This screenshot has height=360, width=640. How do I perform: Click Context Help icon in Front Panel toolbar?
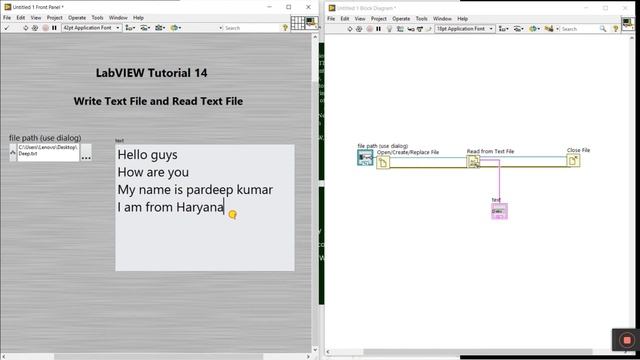[285, 28]
